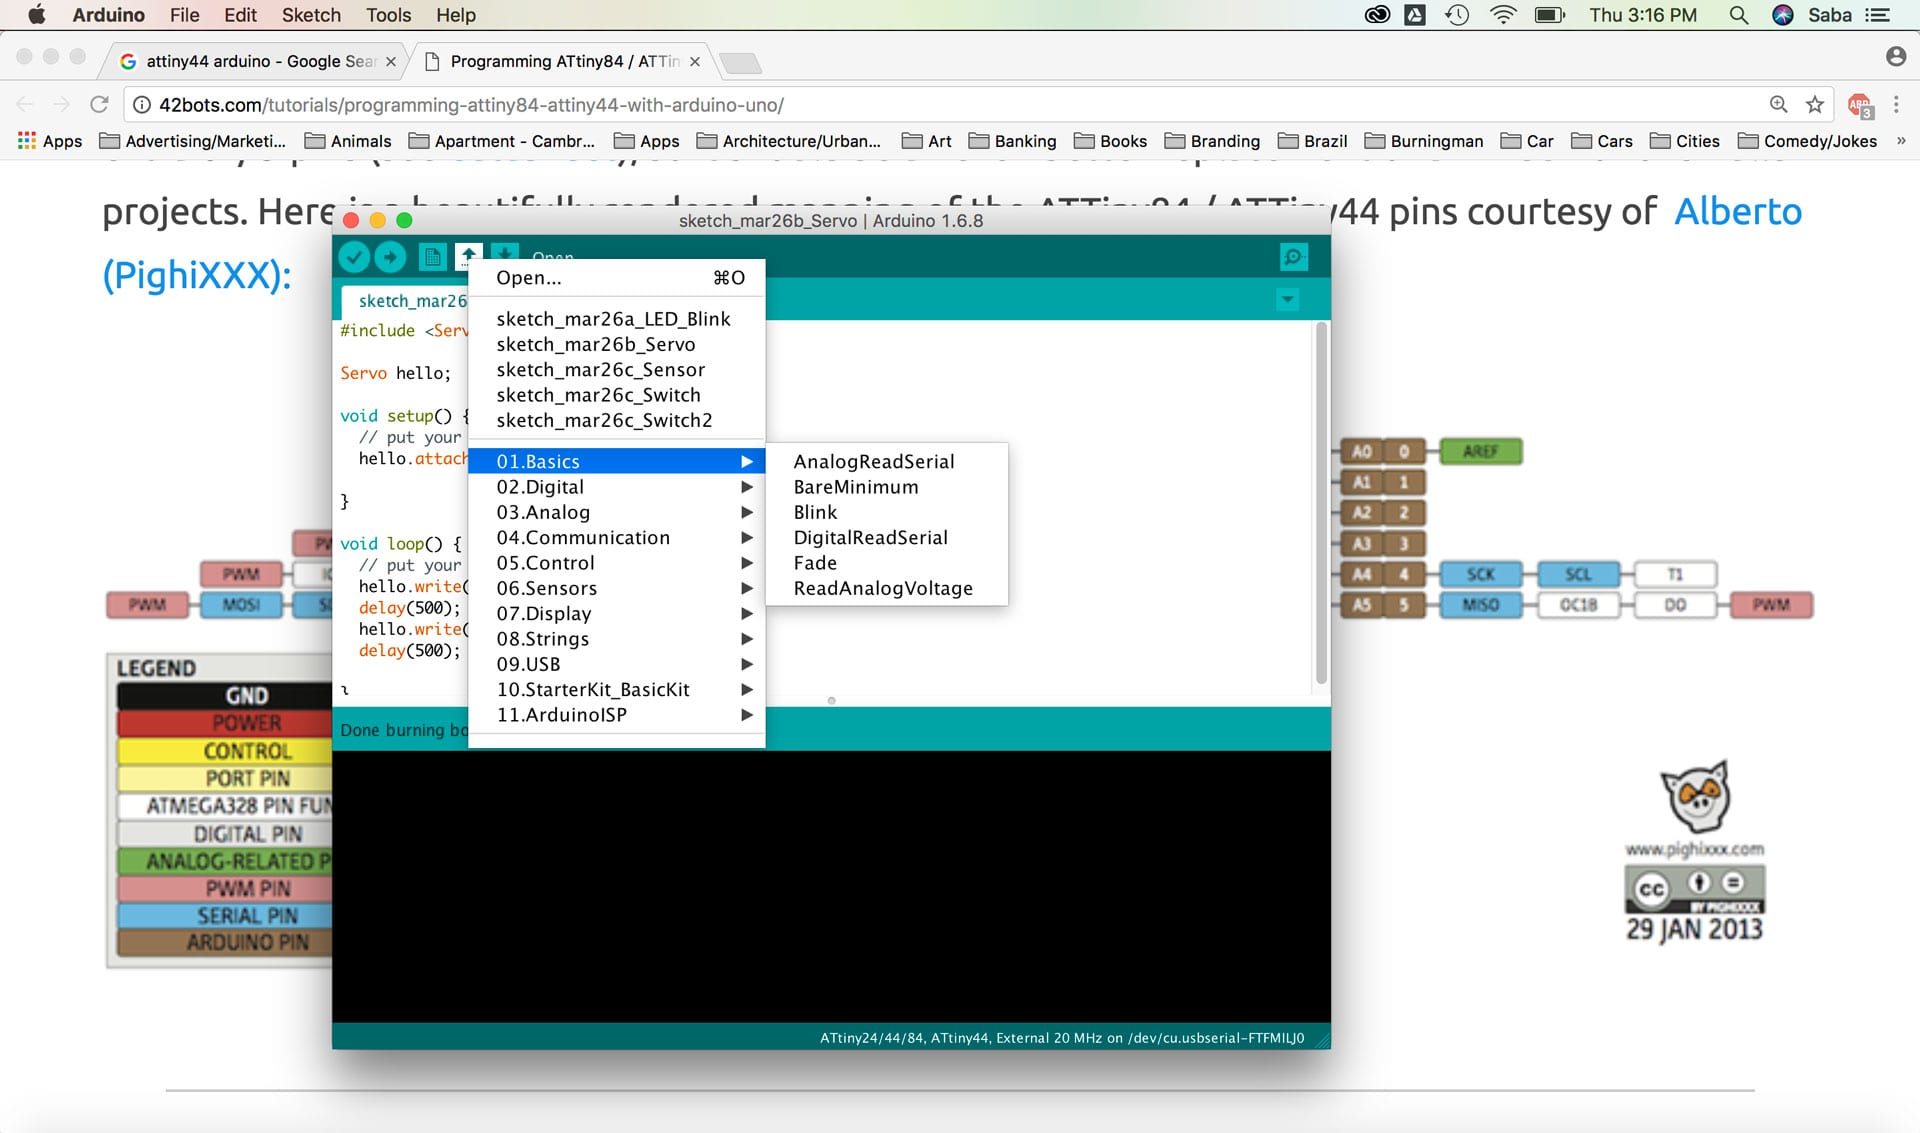Open the Tools menu in menu bar

point(388,15)
